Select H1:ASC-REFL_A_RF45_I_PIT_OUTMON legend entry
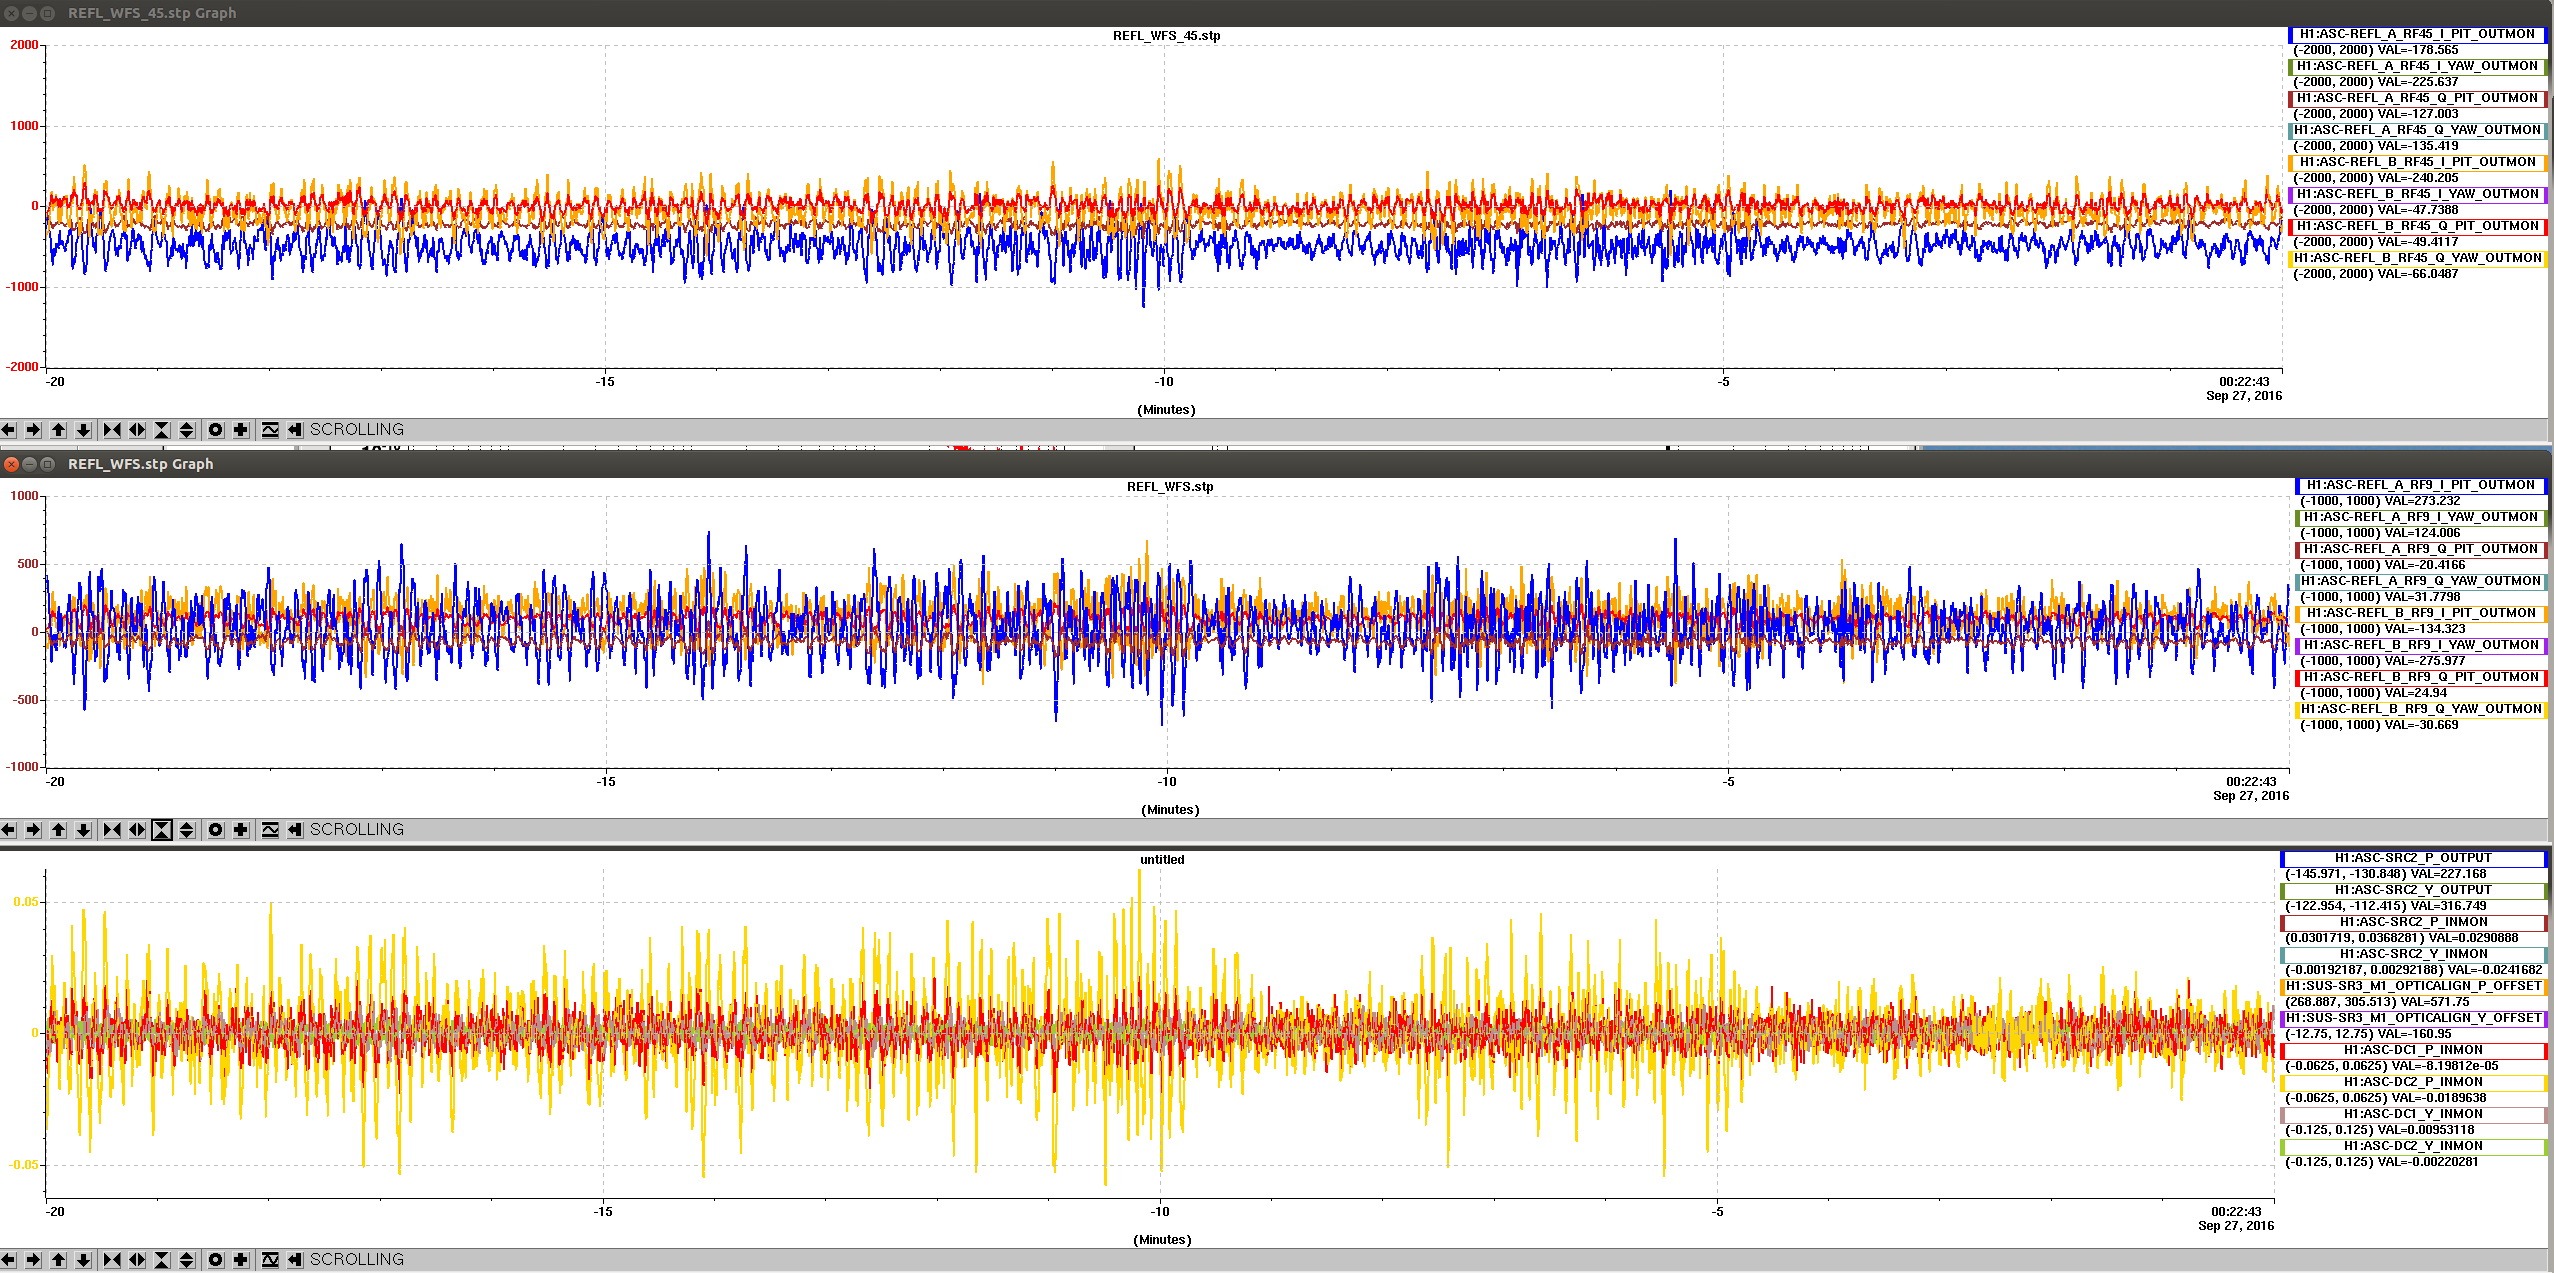 click(2417, 34)
